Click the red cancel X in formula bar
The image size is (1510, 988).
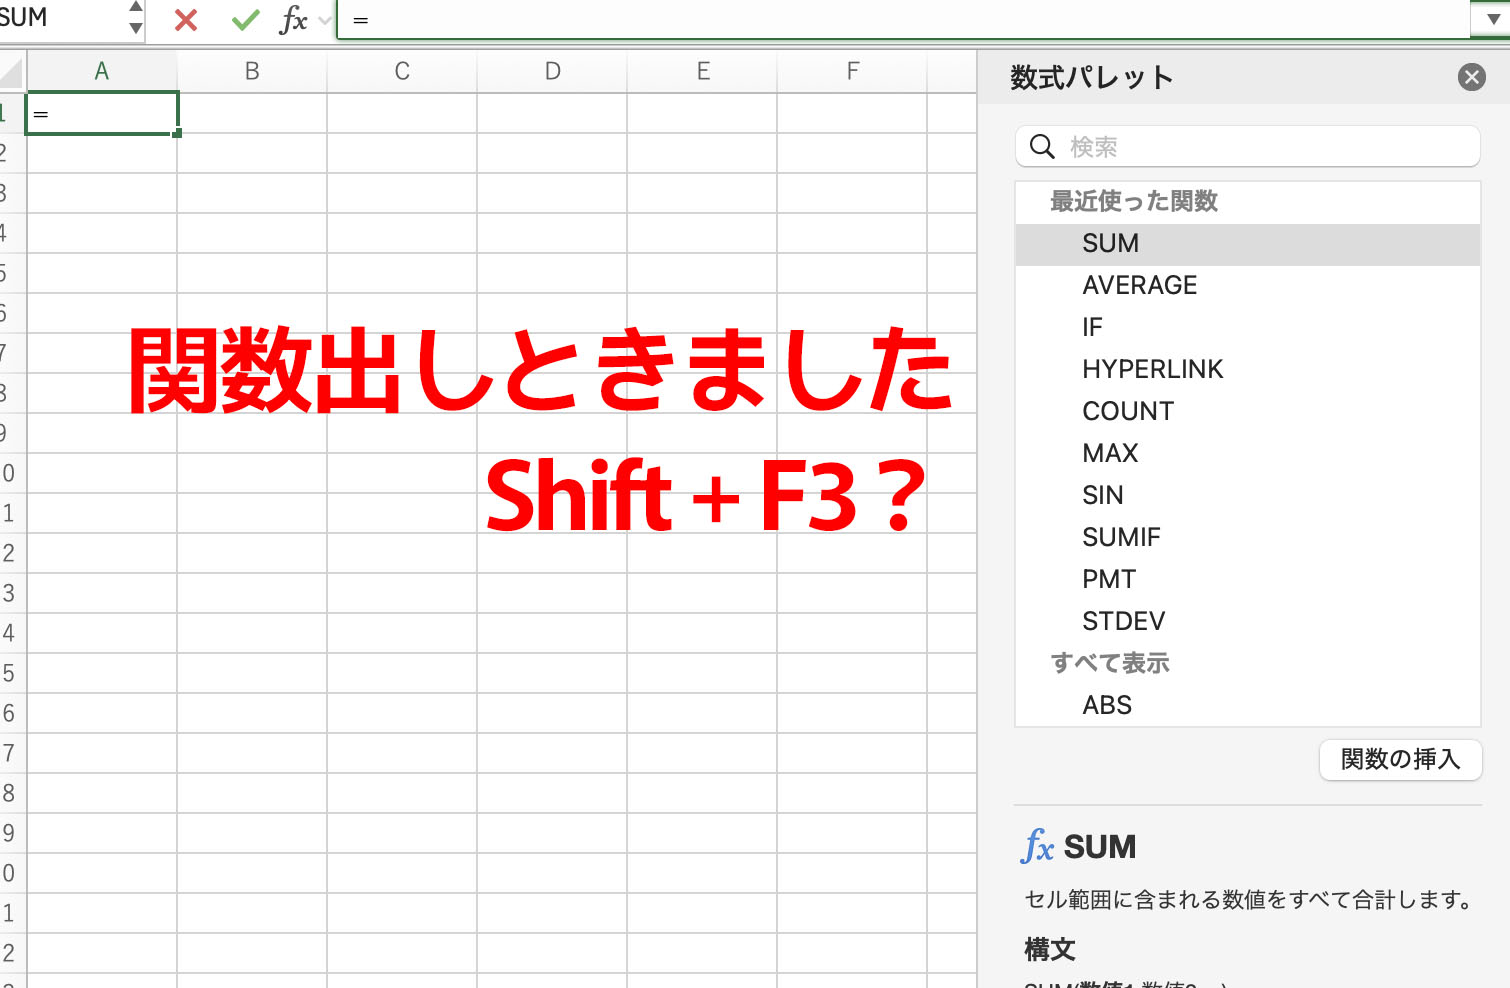(x=186, y=20)
